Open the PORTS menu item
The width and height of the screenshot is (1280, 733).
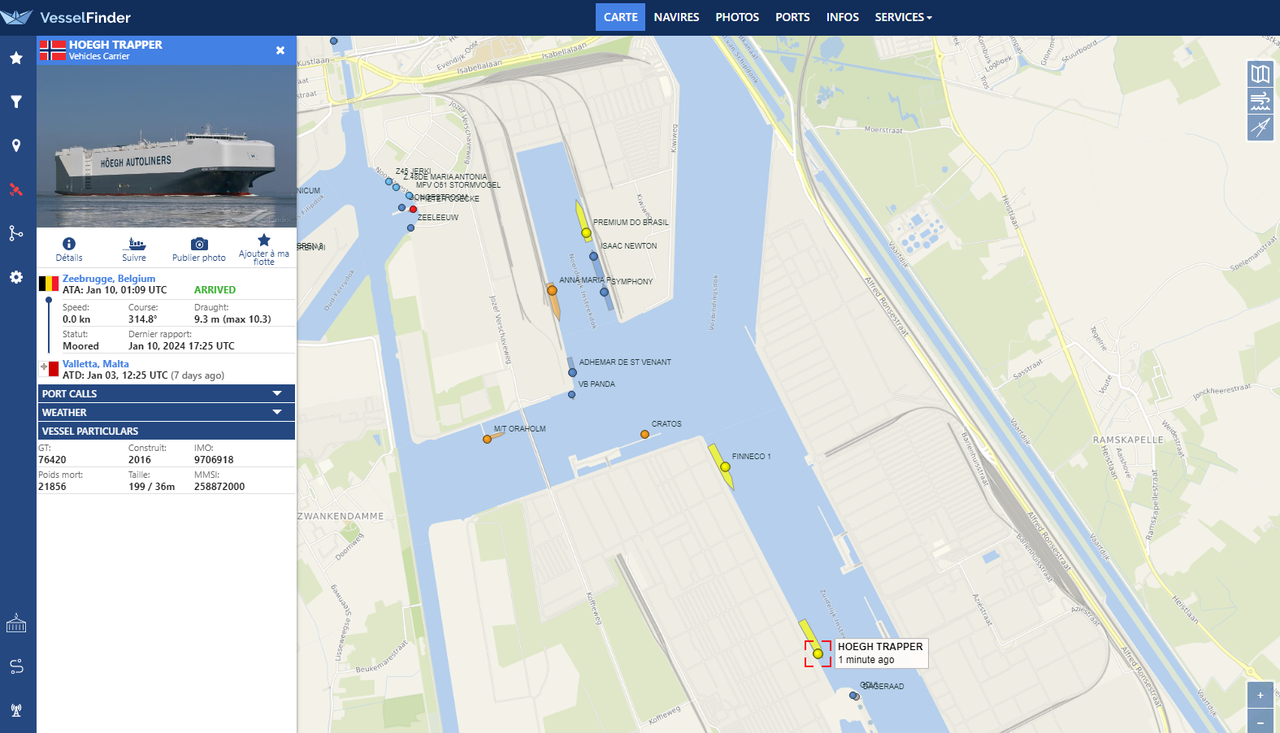(793, 17)
